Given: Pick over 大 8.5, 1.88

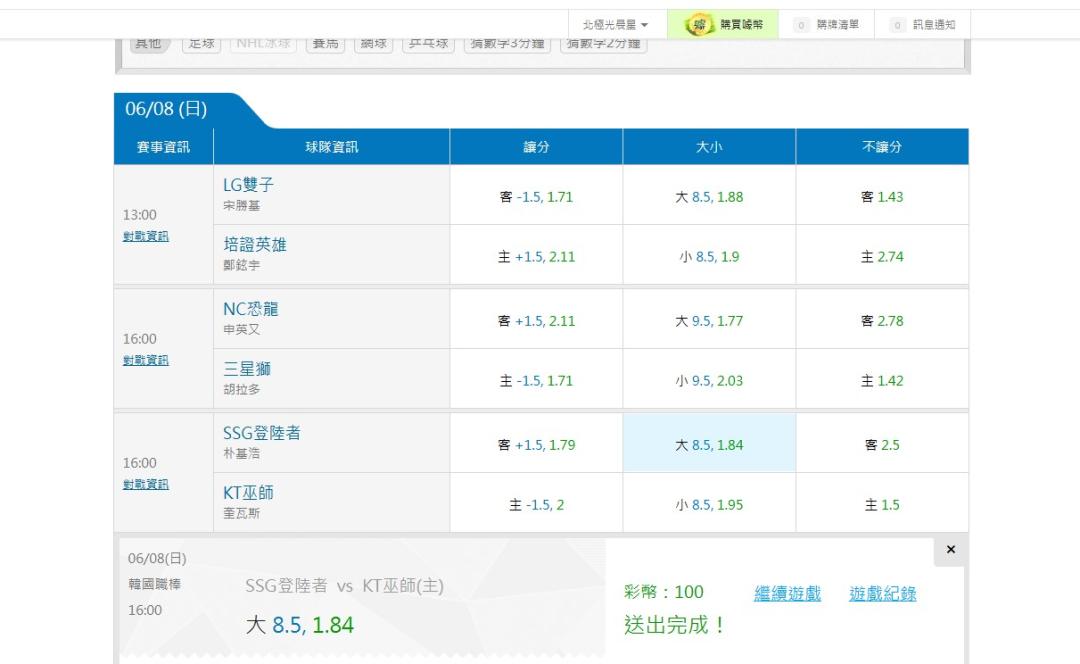Looking at the screenshot, I should (709, 197).
